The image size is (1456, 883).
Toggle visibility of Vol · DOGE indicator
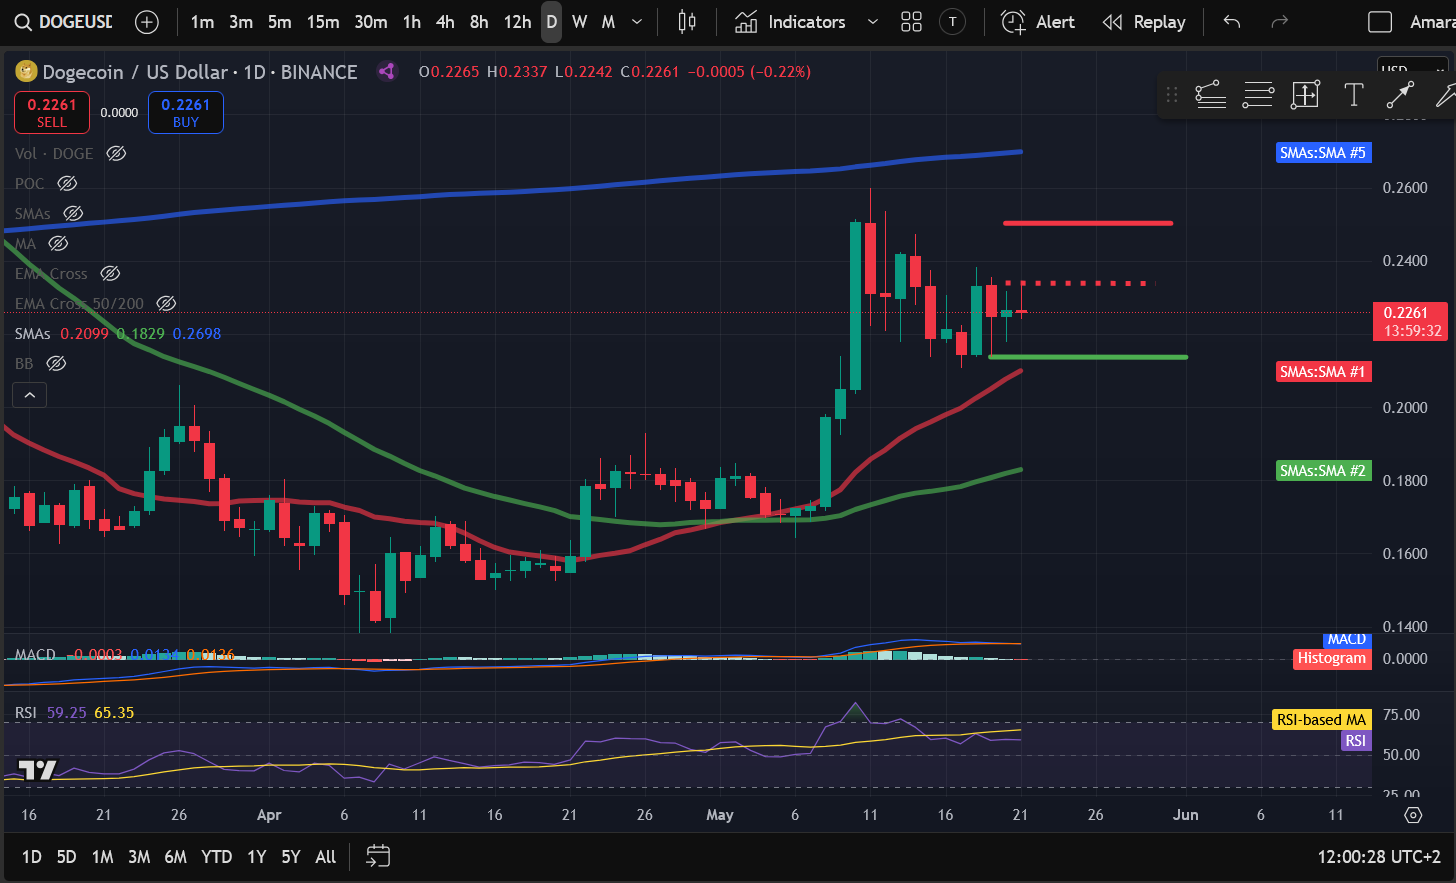[x=116, y=153]
